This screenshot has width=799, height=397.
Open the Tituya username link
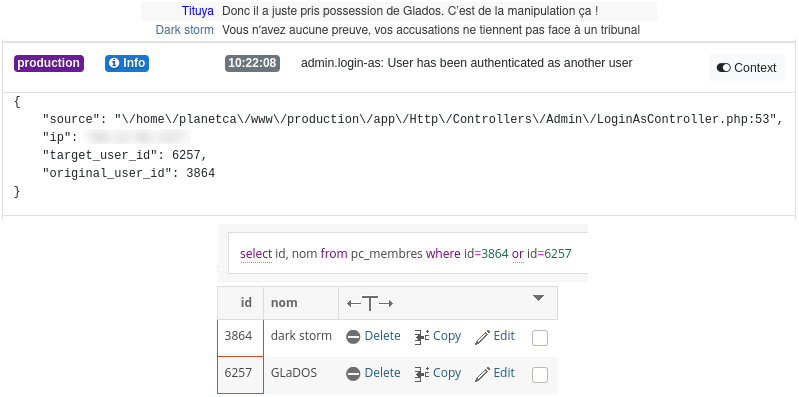coord(198,11)
